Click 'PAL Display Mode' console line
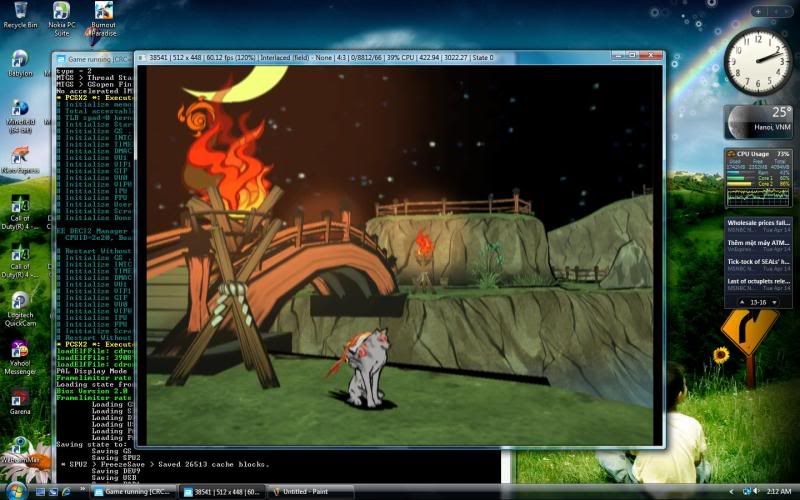This screenshot has height=500, width=800. 91,371
